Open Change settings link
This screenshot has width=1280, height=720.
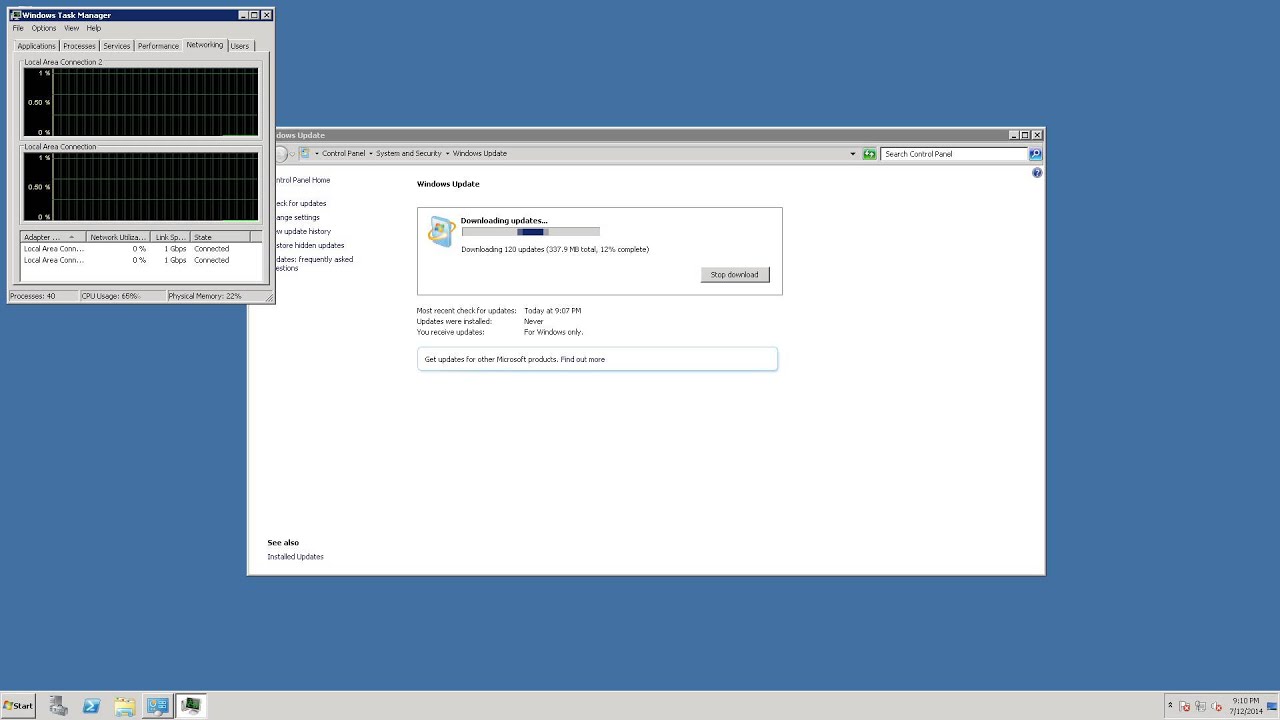(298, 217)
